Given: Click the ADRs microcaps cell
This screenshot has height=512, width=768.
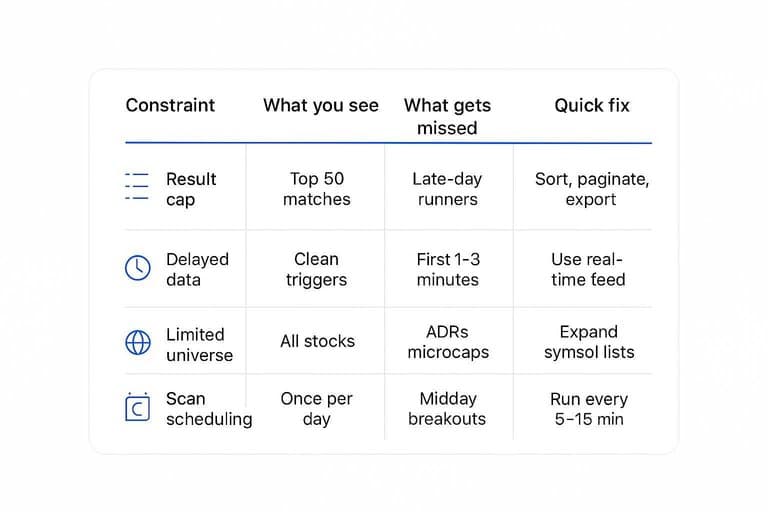Looking at the screenshot, I should [x=447, y=342].
